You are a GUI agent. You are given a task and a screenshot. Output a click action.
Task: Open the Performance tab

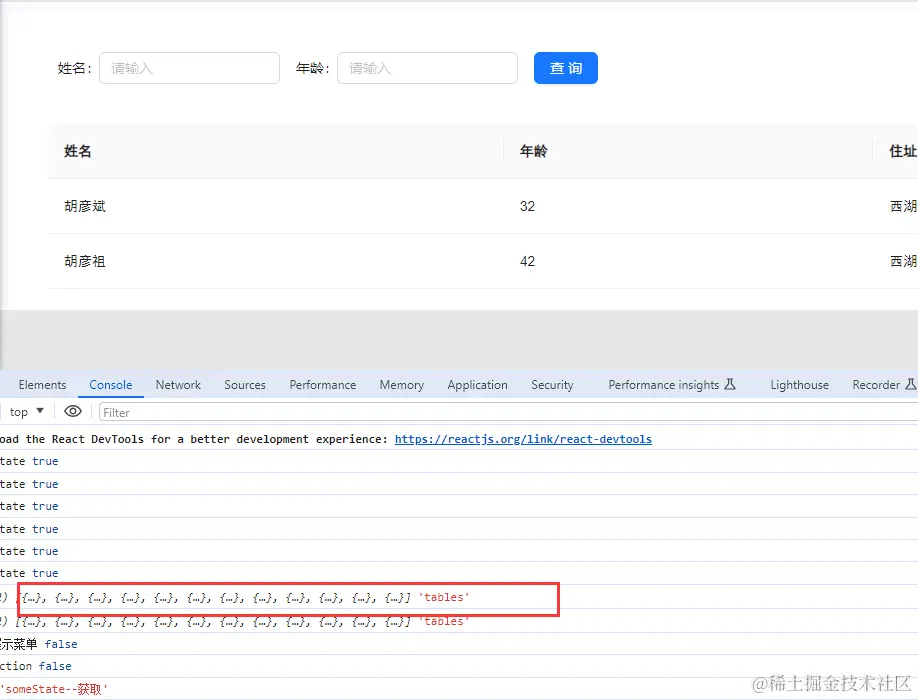(x=323, y=385)
